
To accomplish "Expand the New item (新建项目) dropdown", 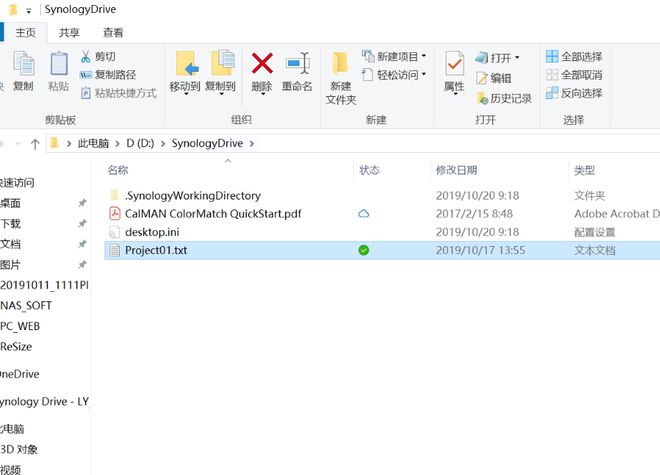I will coord(424,56).
